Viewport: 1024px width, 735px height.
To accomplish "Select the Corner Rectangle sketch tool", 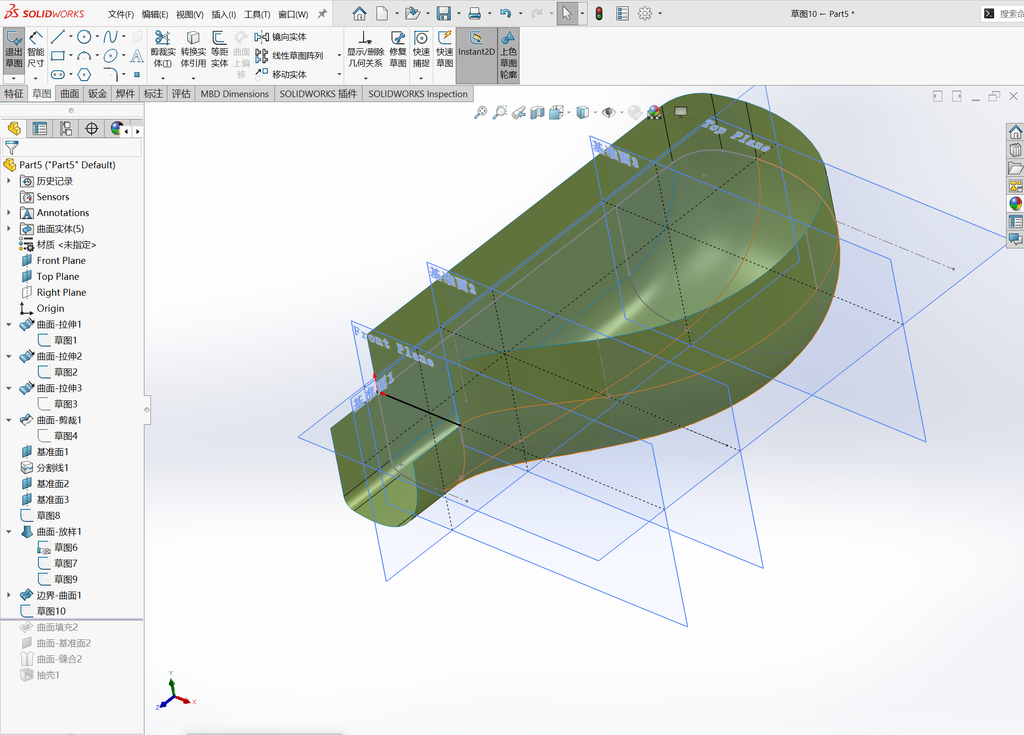I will pos(57,56).
